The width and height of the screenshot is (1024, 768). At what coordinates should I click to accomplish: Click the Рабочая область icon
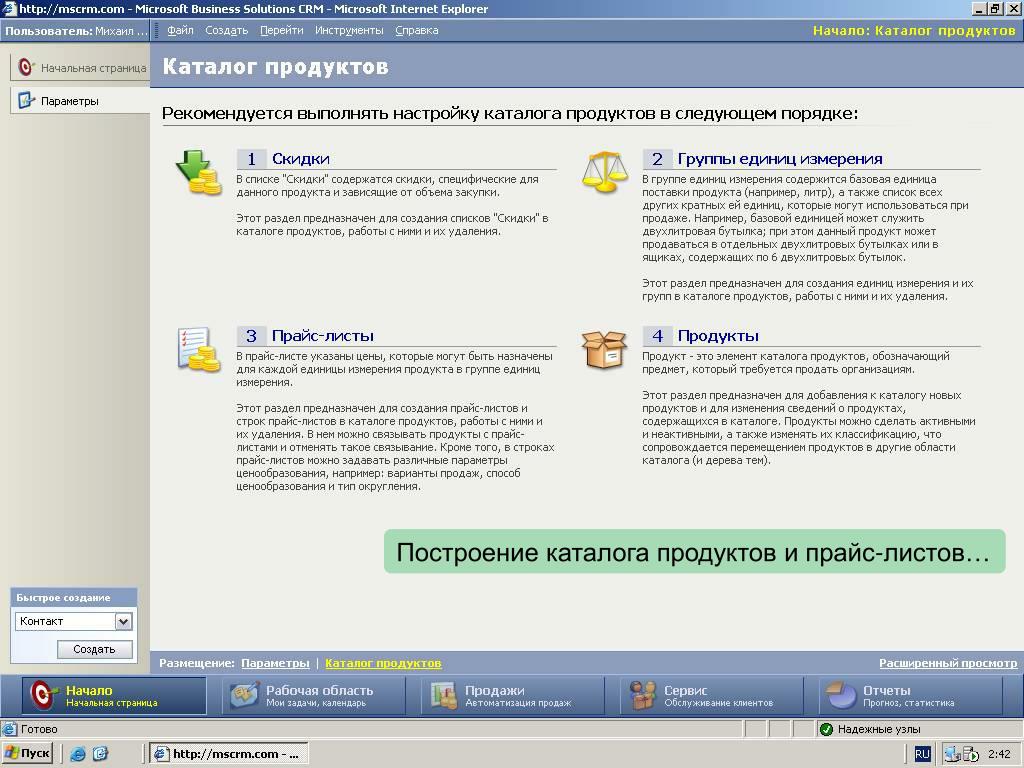pyautogui.click(x=245, y=696)
